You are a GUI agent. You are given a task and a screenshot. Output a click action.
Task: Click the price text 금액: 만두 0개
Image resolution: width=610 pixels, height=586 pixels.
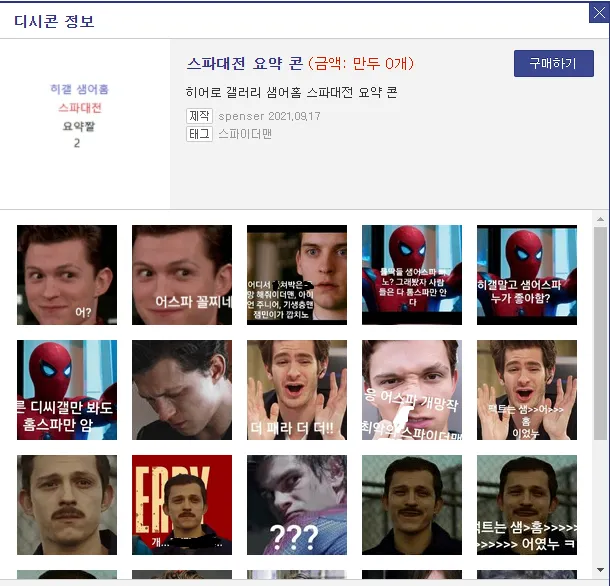[x=361, y=63]
